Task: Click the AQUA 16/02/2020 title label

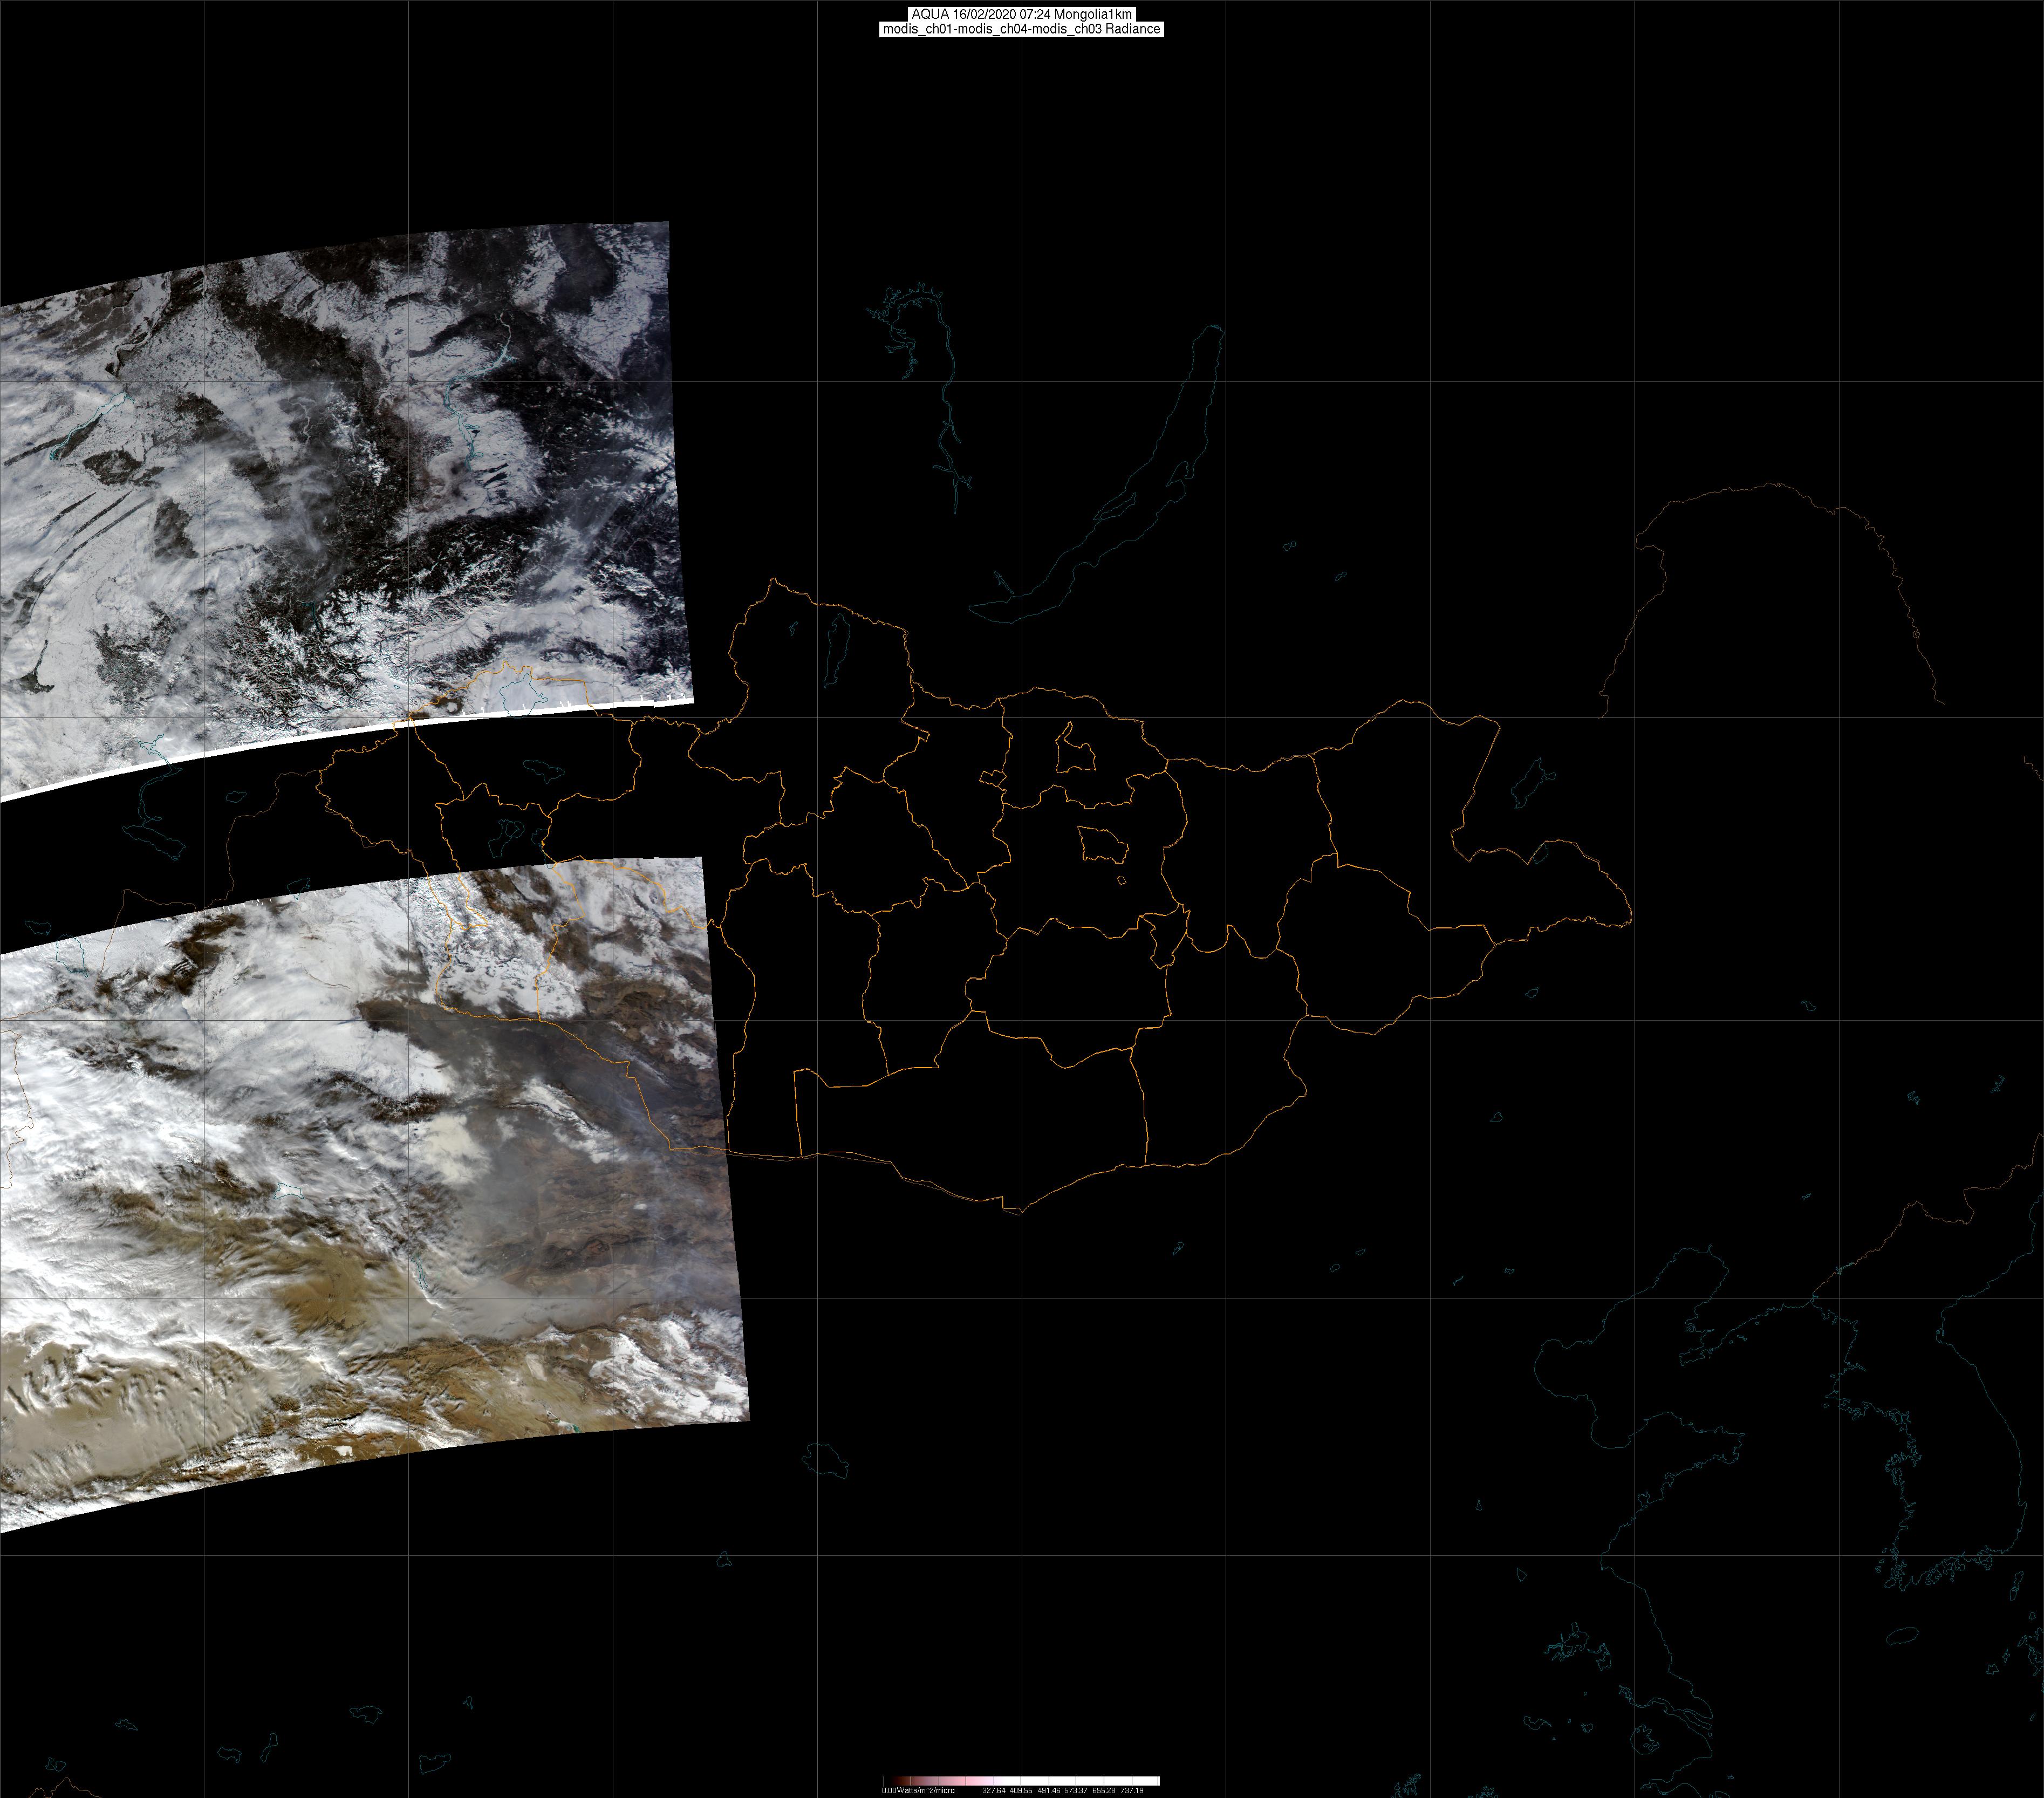Action: (1021, 14)
